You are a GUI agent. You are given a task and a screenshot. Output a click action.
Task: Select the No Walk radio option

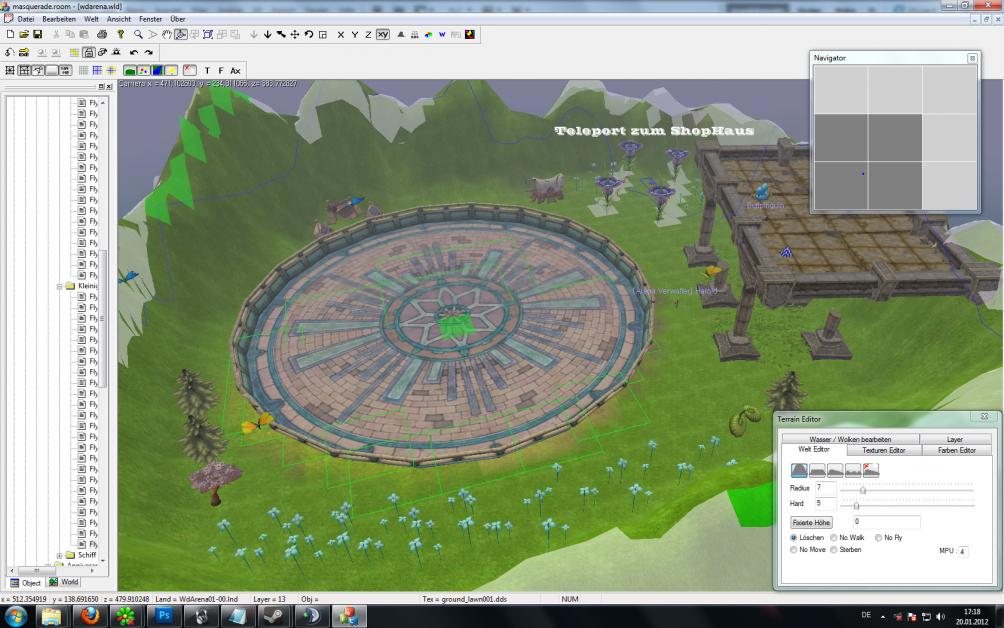pyautogui.click(x=834, y=538)
